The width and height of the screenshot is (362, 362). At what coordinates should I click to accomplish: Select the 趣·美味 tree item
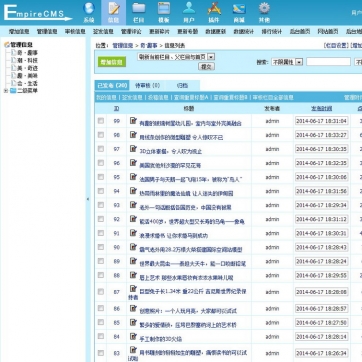[x=28, y=76]
